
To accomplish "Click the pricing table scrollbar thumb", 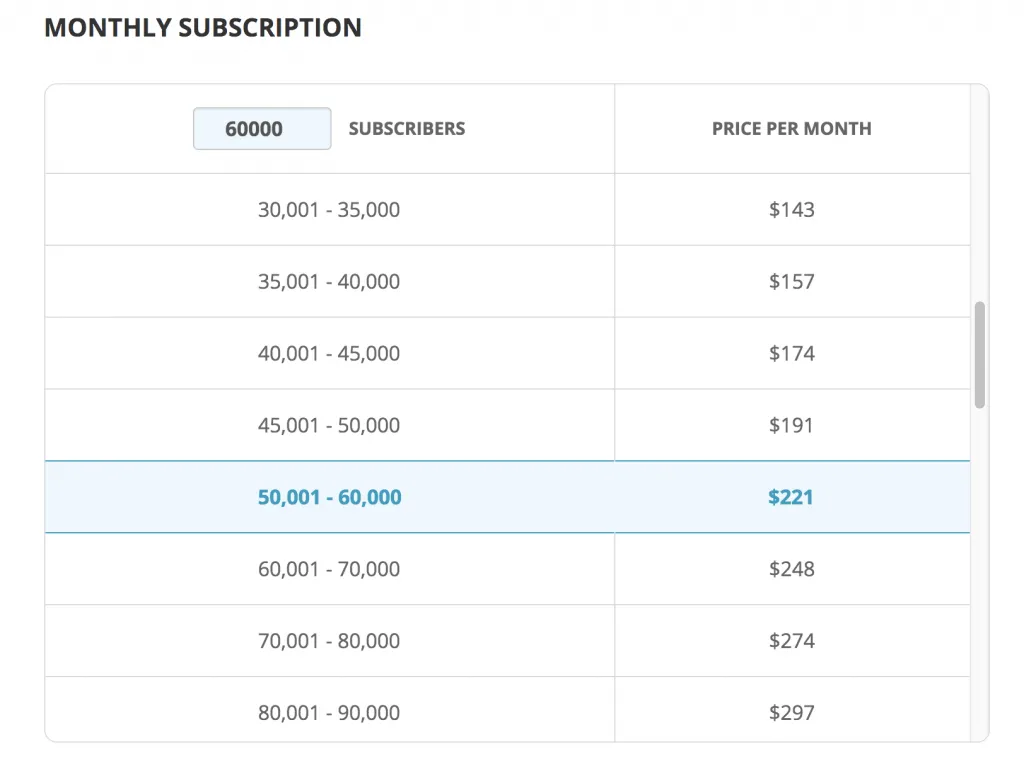I will [x=979, y=355].
